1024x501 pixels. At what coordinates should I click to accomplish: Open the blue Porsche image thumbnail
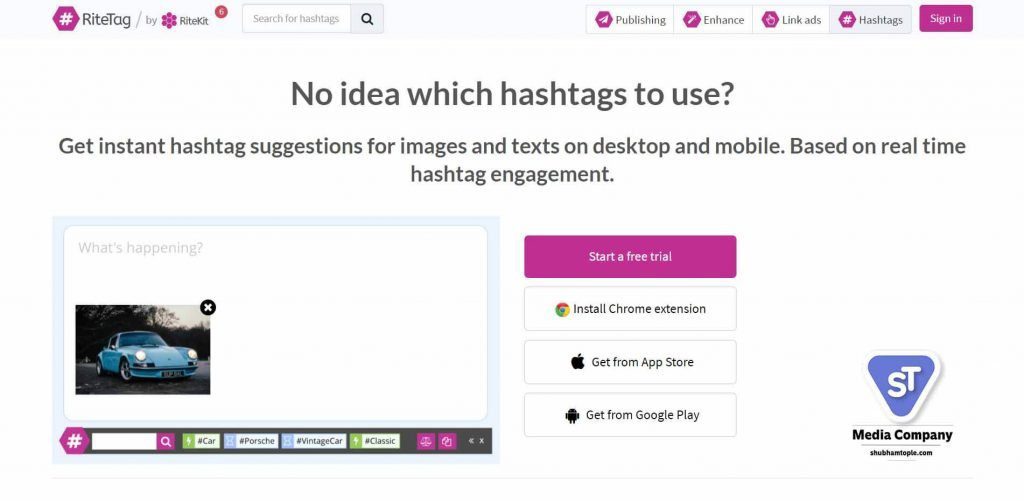click(143, 349)
